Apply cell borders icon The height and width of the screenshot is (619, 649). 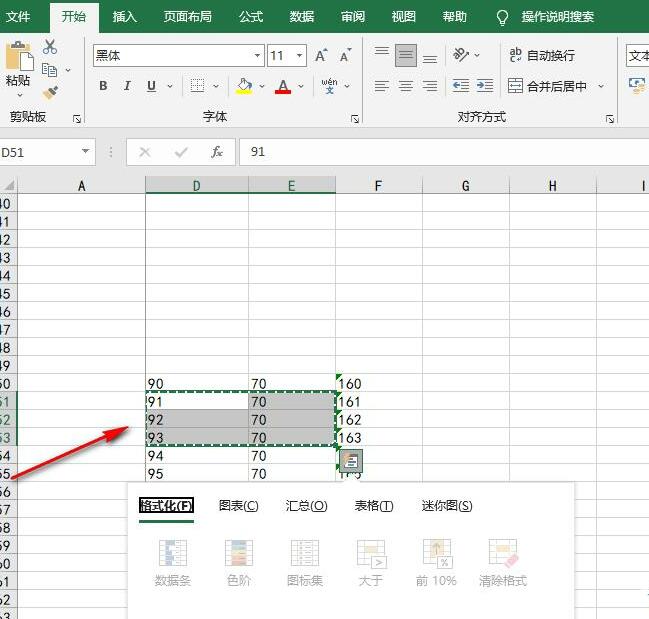tap(197, 86)
